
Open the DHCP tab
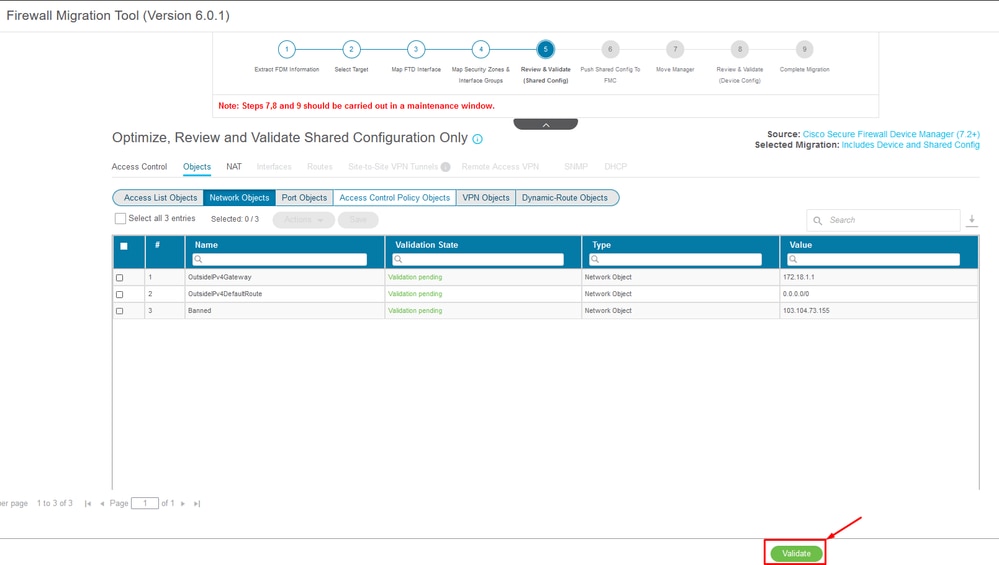[x=615, y=167]
